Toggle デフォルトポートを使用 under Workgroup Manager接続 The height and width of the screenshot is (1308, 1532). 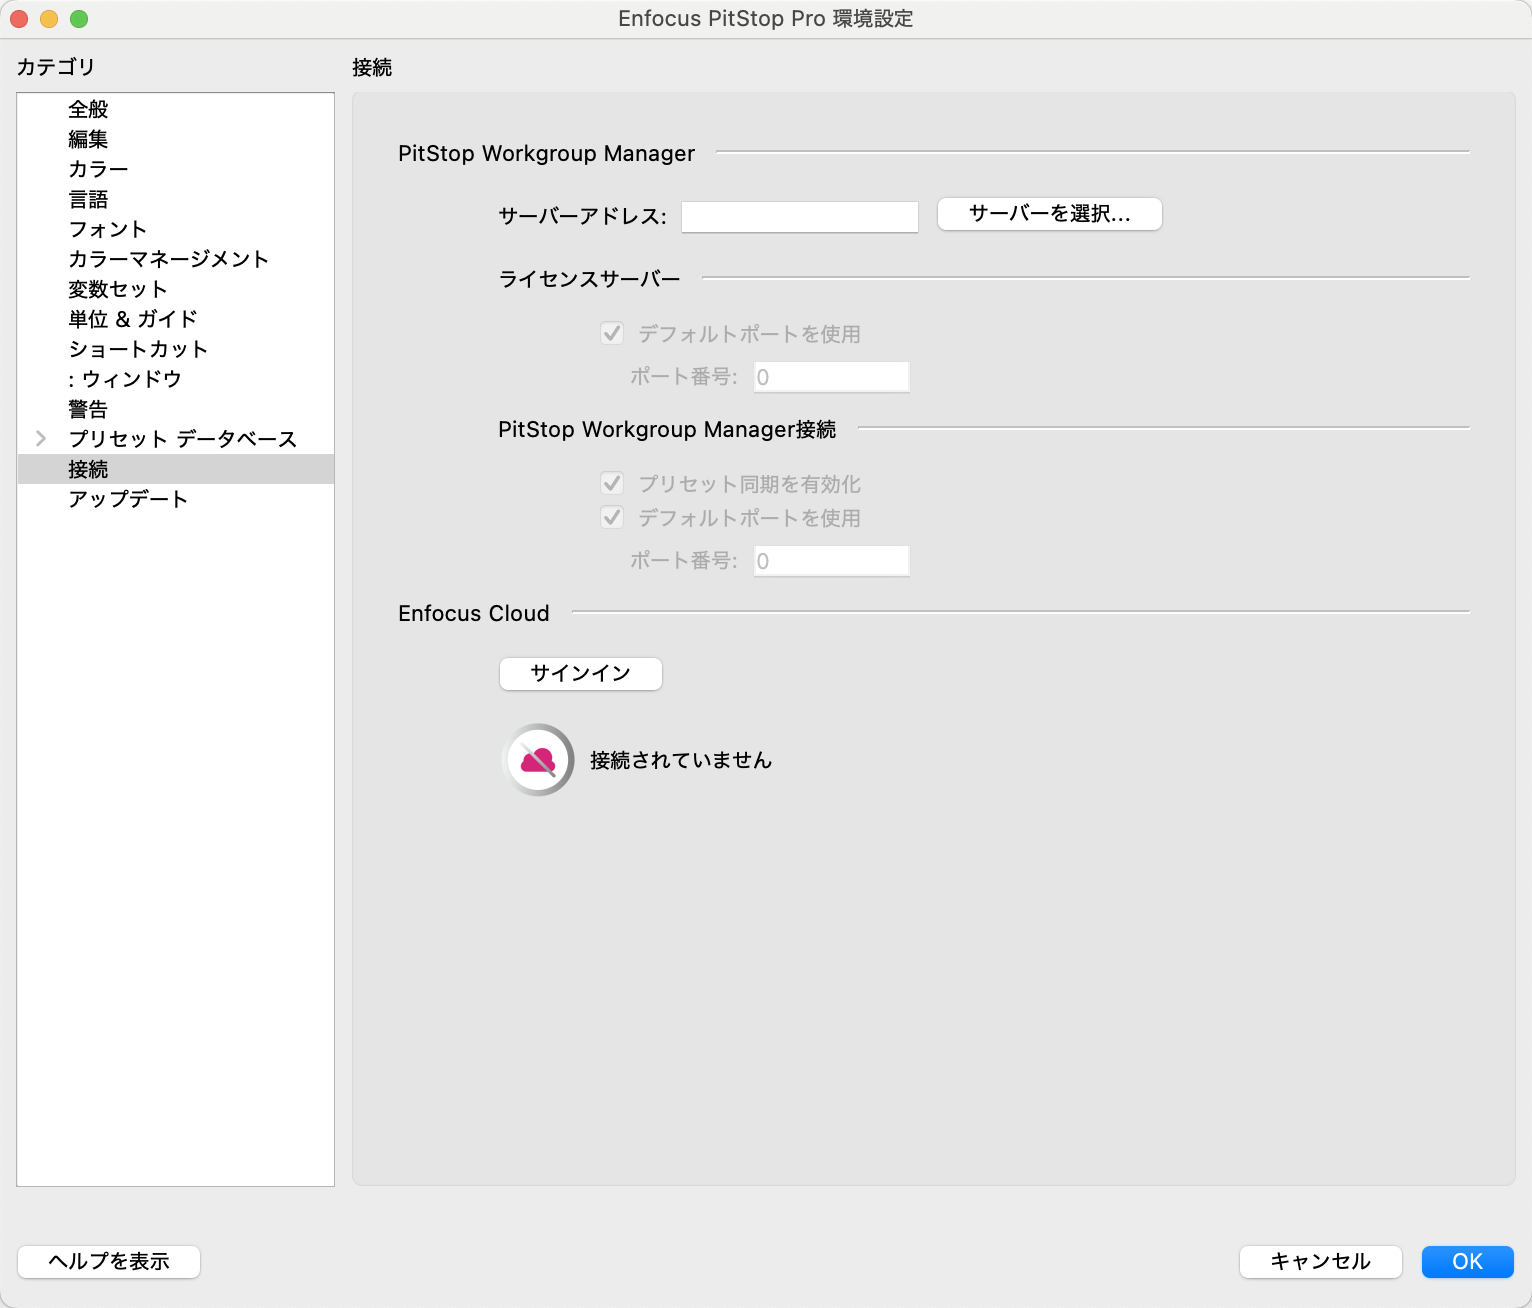point(612,517)
